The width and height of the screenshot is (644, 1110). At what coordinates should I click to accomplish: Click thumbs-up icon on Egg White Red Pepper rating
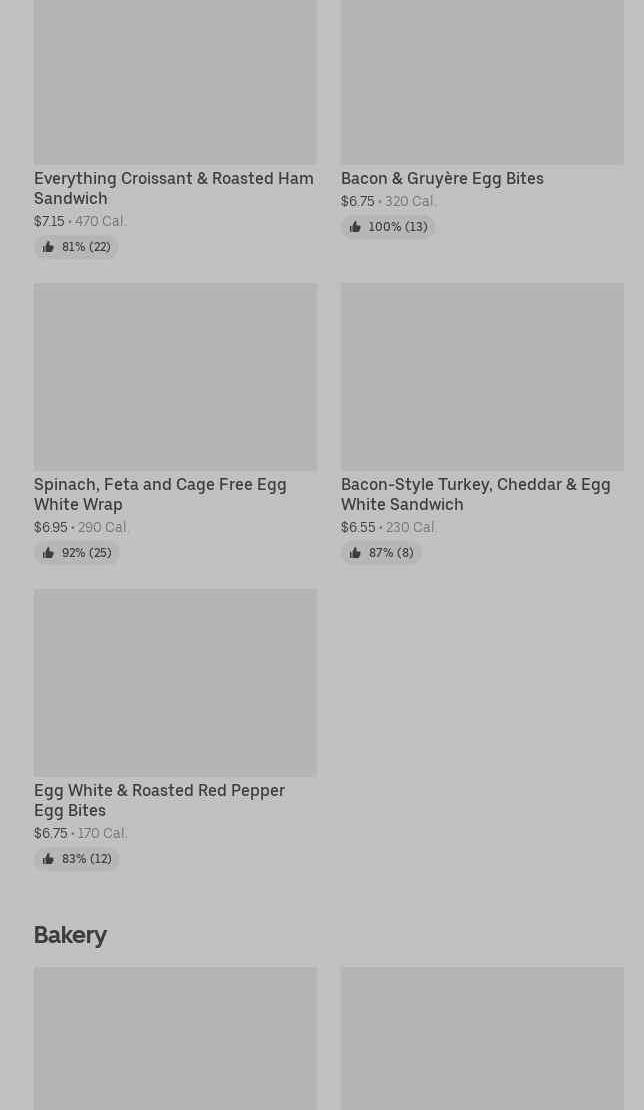click(48, 859)
